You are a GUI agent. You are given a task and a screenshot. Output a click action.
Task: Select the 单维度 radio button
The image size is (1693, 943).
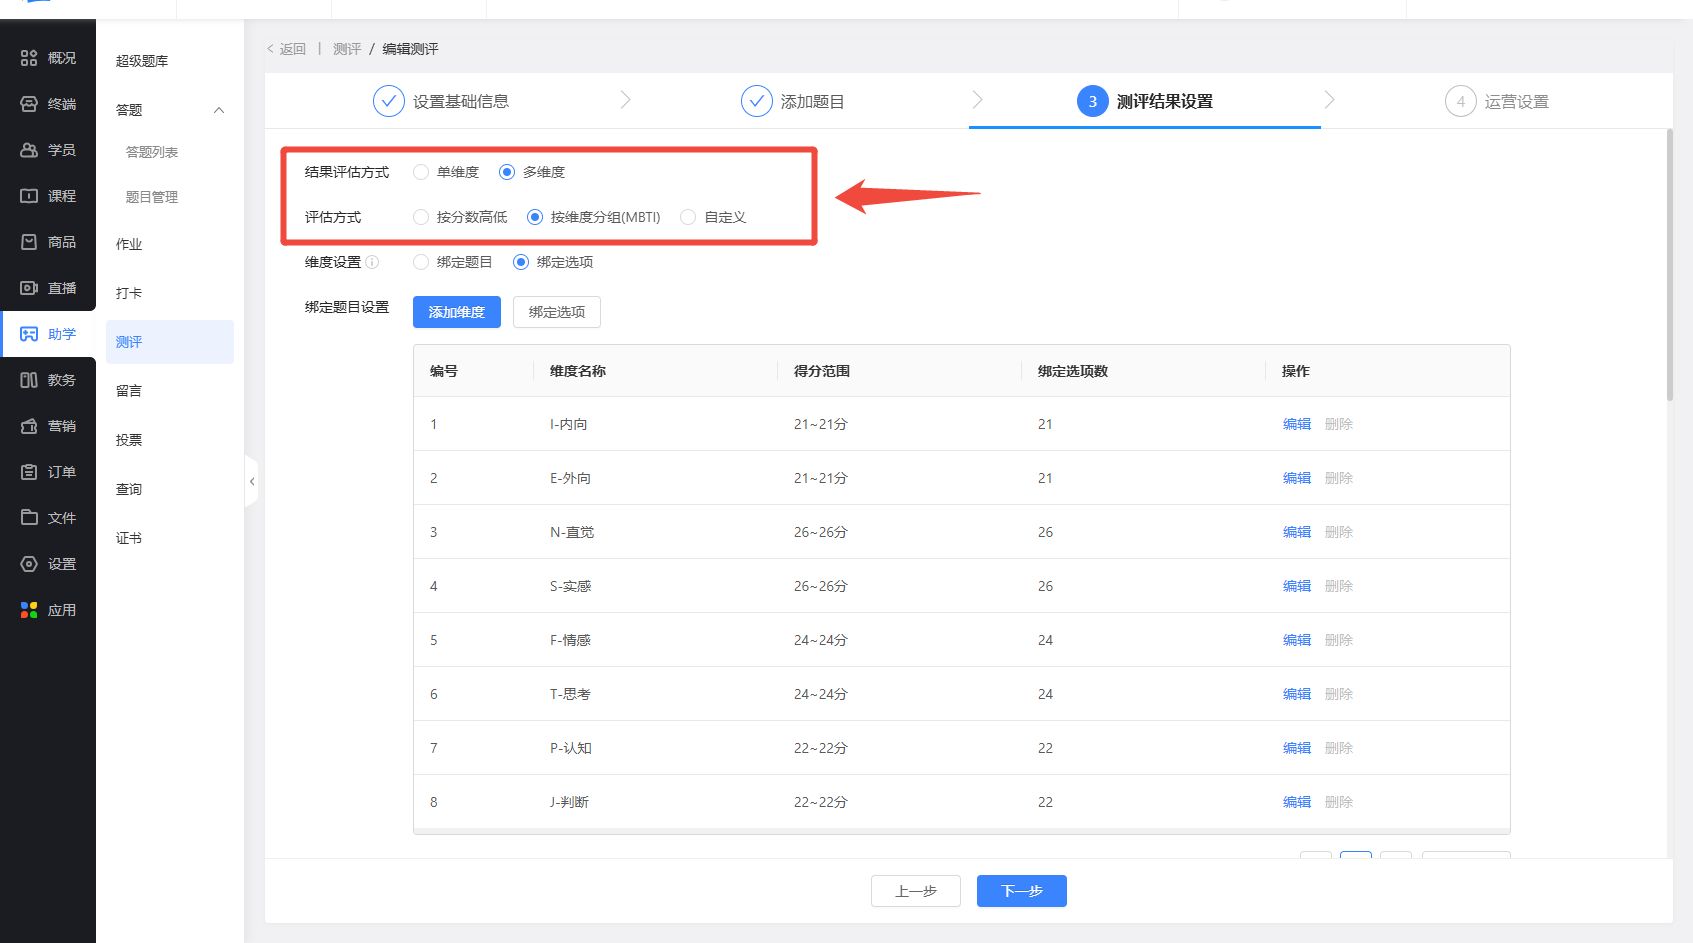click(x=421, y=172)
